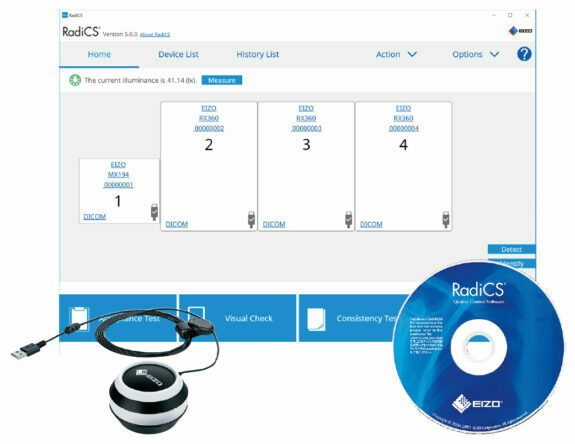The height and width of the screenshot is (444, 575).
Task: Open serial number 00000004 link
Action: 403,128
